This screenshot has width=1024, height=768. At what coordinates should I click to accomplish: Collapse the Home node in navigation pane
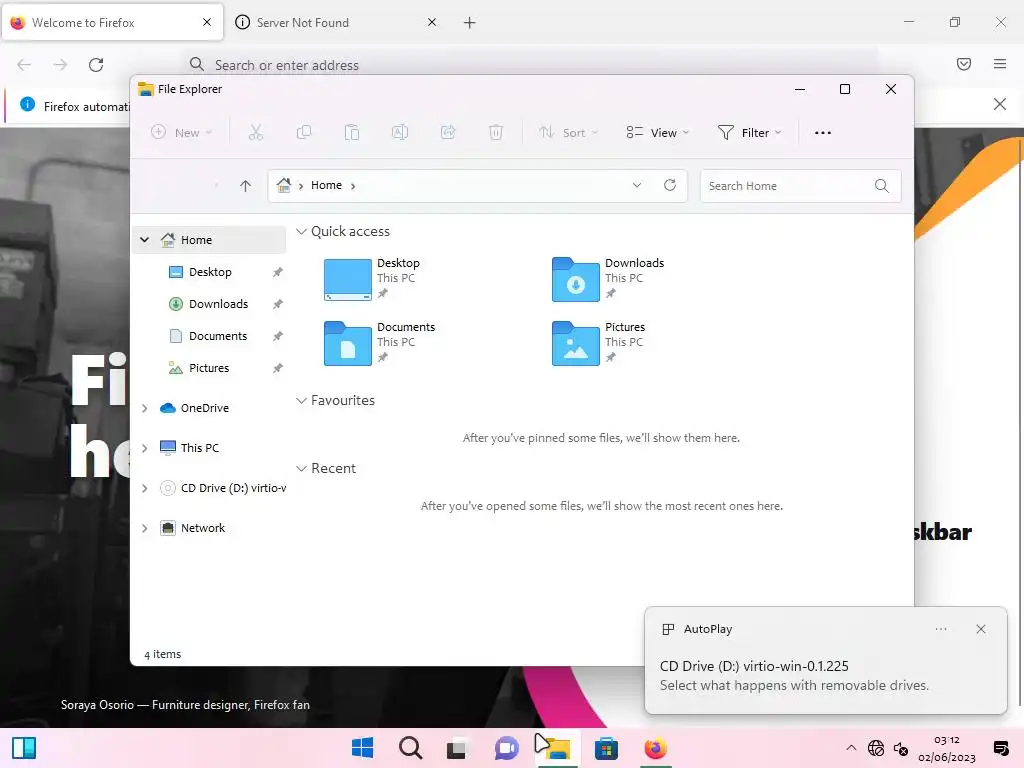click(144, 240)
